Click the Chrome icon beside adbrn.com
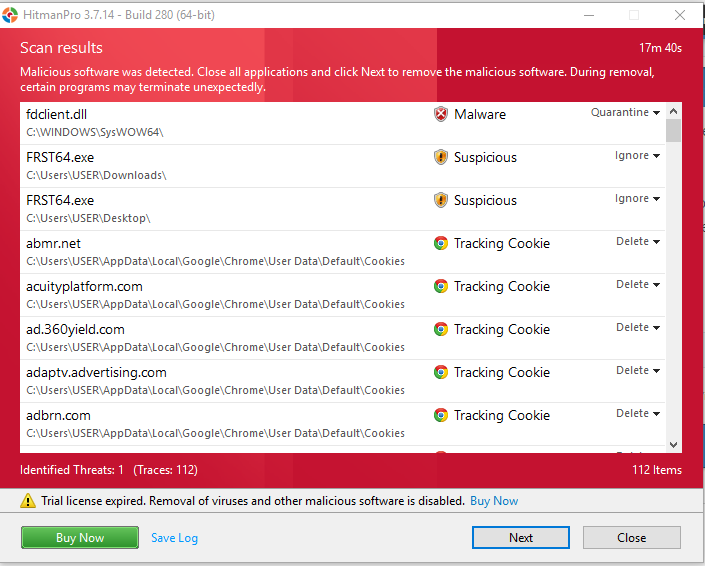This screenshot has width=705, height=566. click(x=441, y=415)
